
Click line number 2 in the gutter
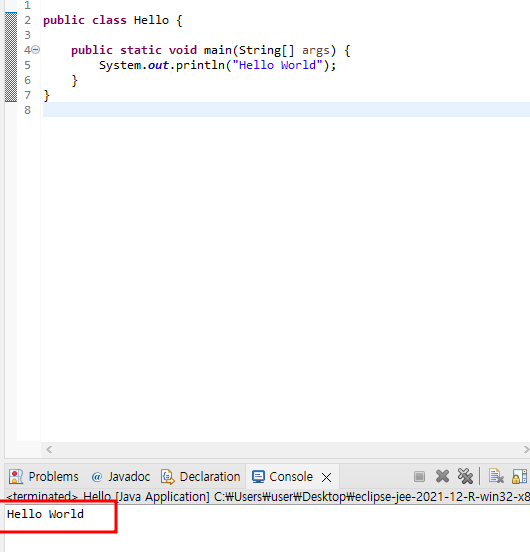[27, 20]
